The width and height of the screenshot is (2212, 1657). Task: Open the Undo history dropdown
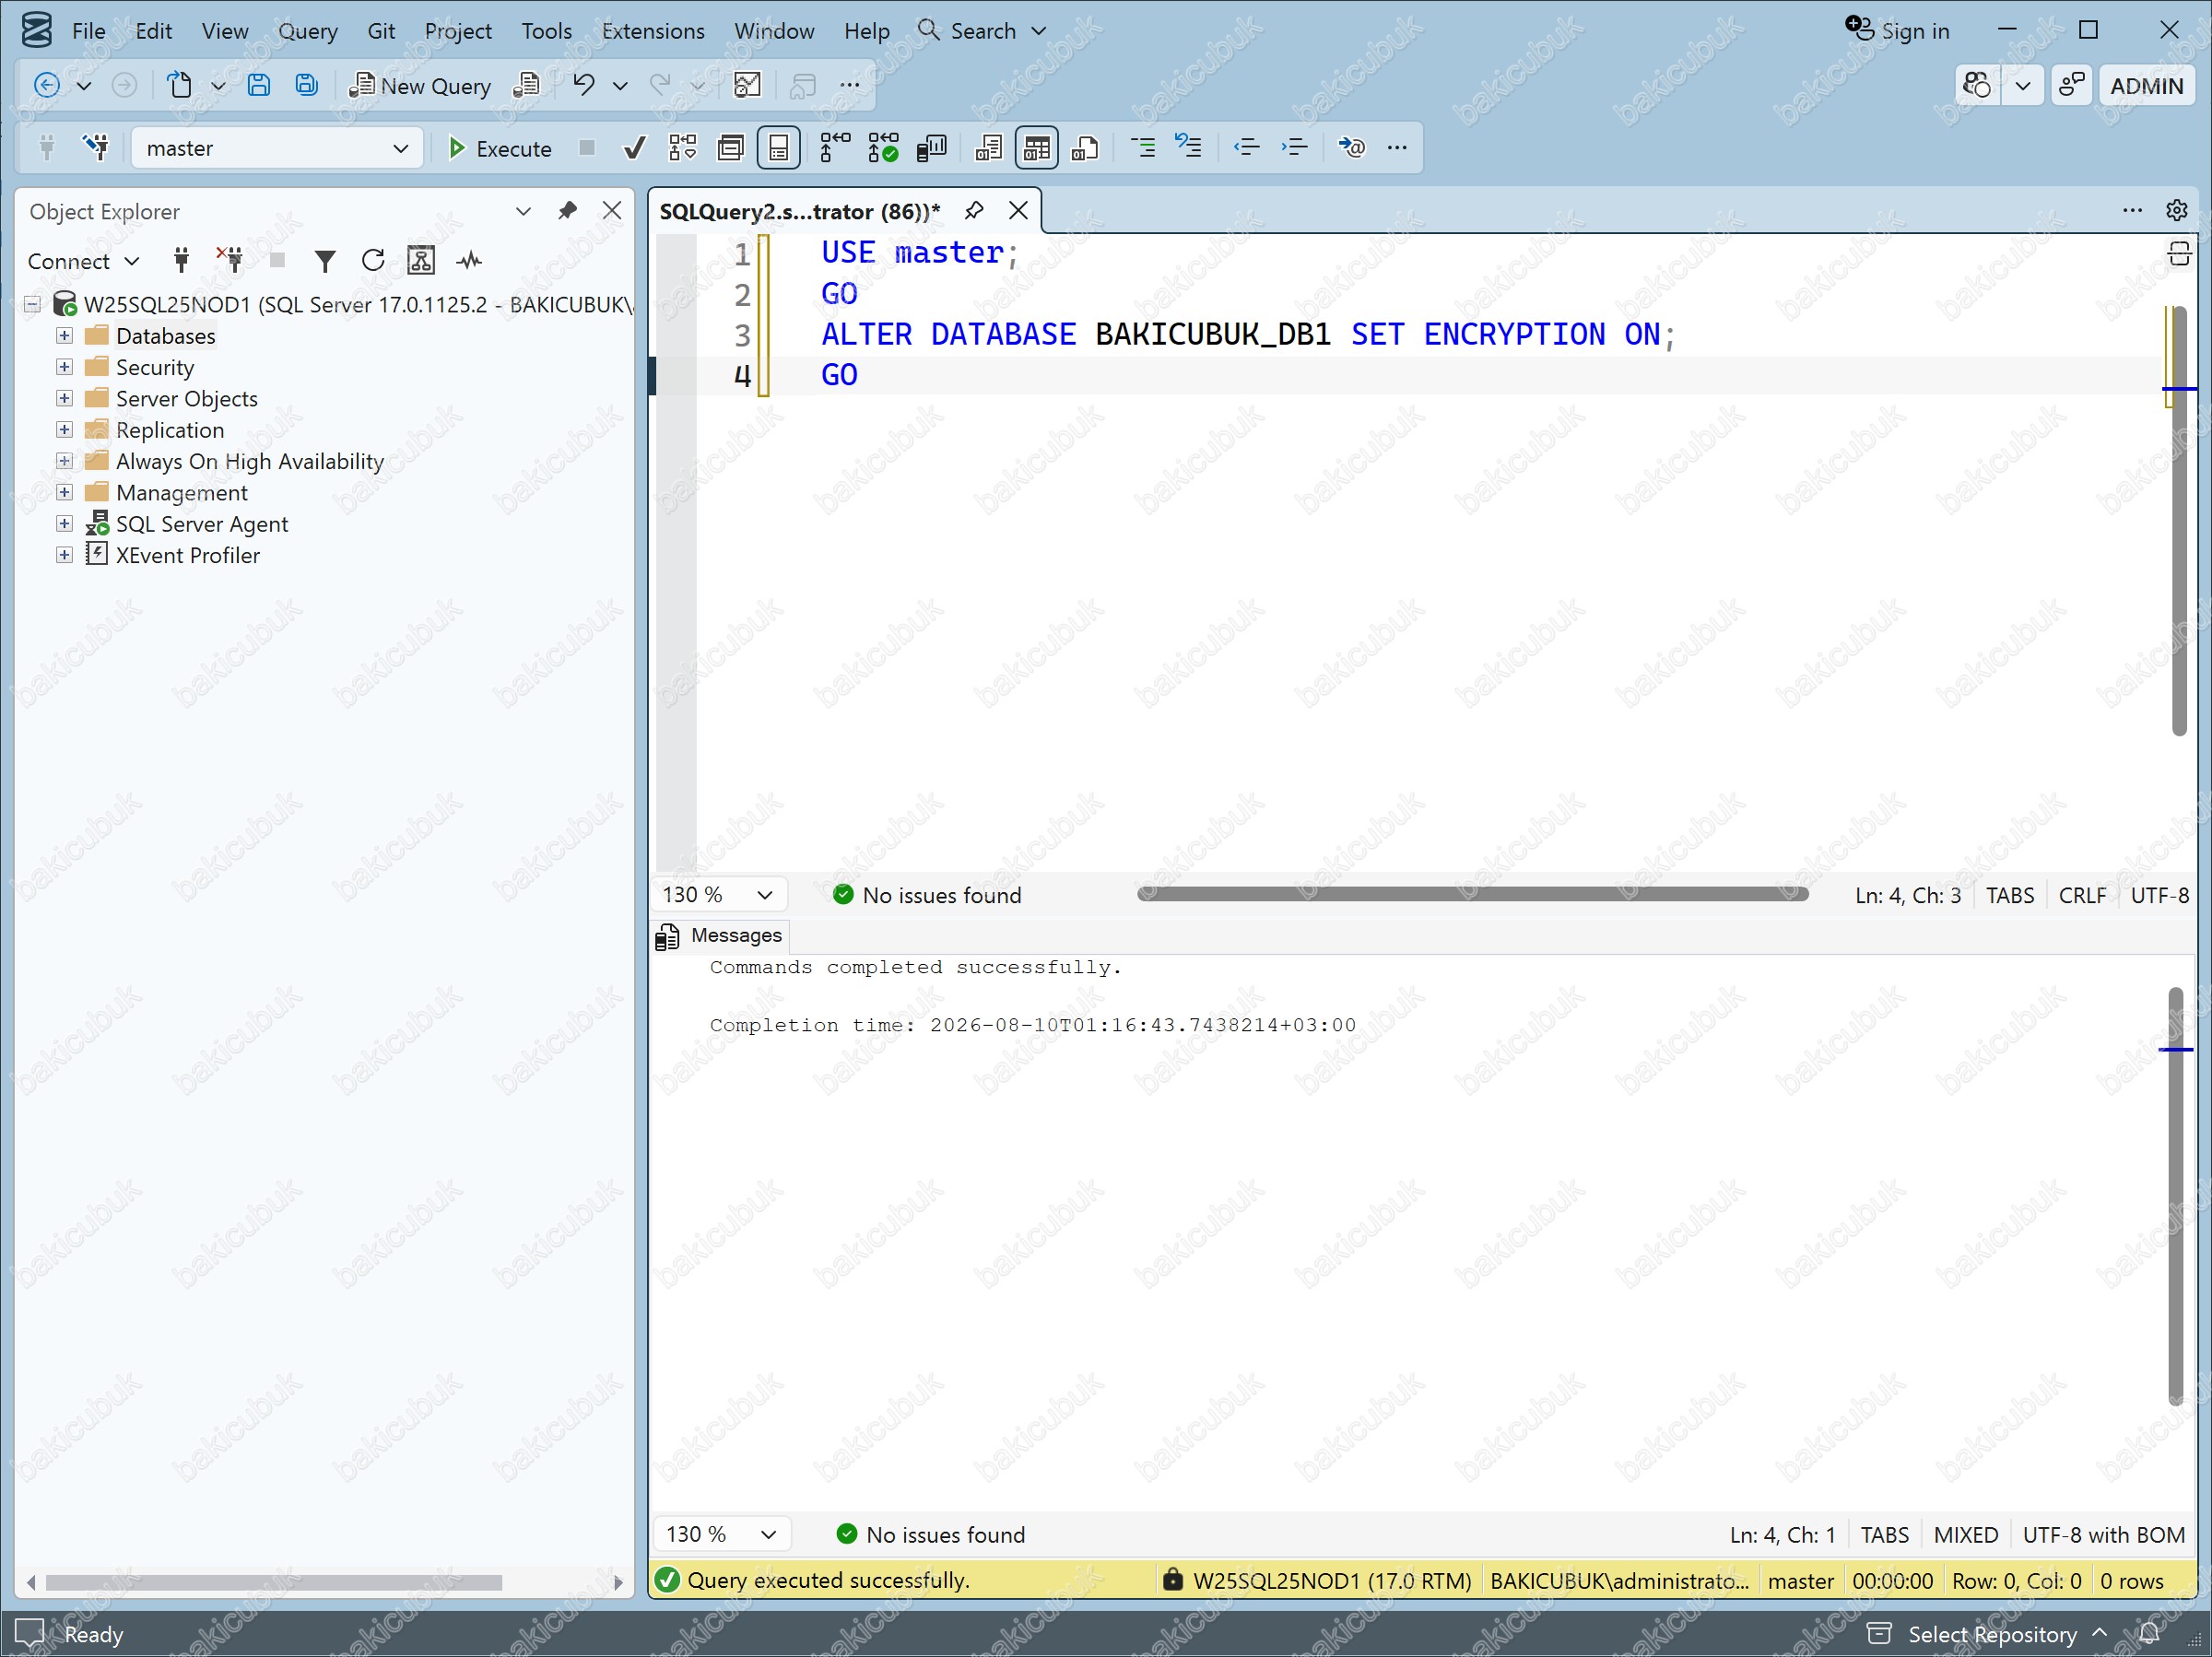(x=620, y=86)
